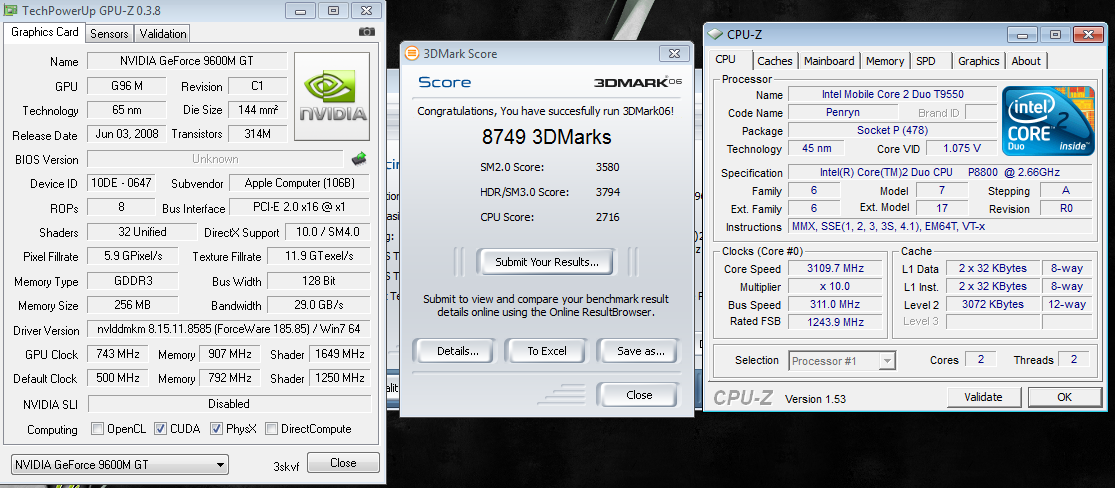The height and width of the screenshot is (488, 1115).
Task: Click the NVIDIA SLI Disabled field
Action: (229, 404)
